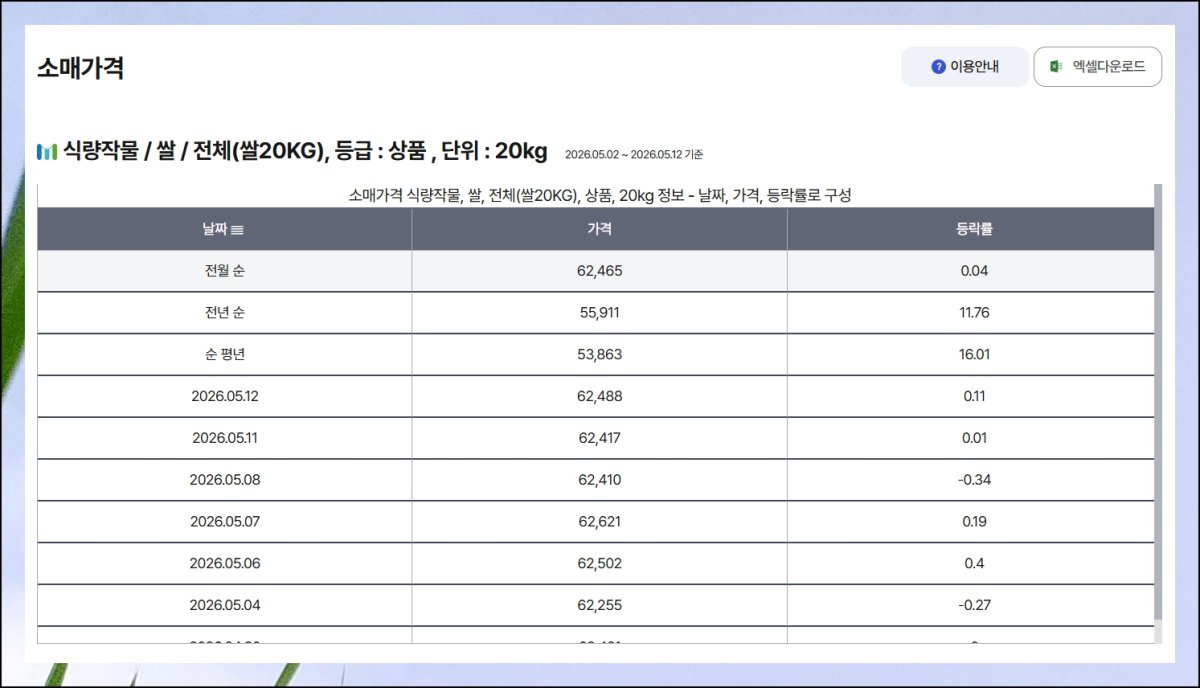Click the price value 62,621
The width and height of the screenshot is (1200, 688).
point(600,522)
